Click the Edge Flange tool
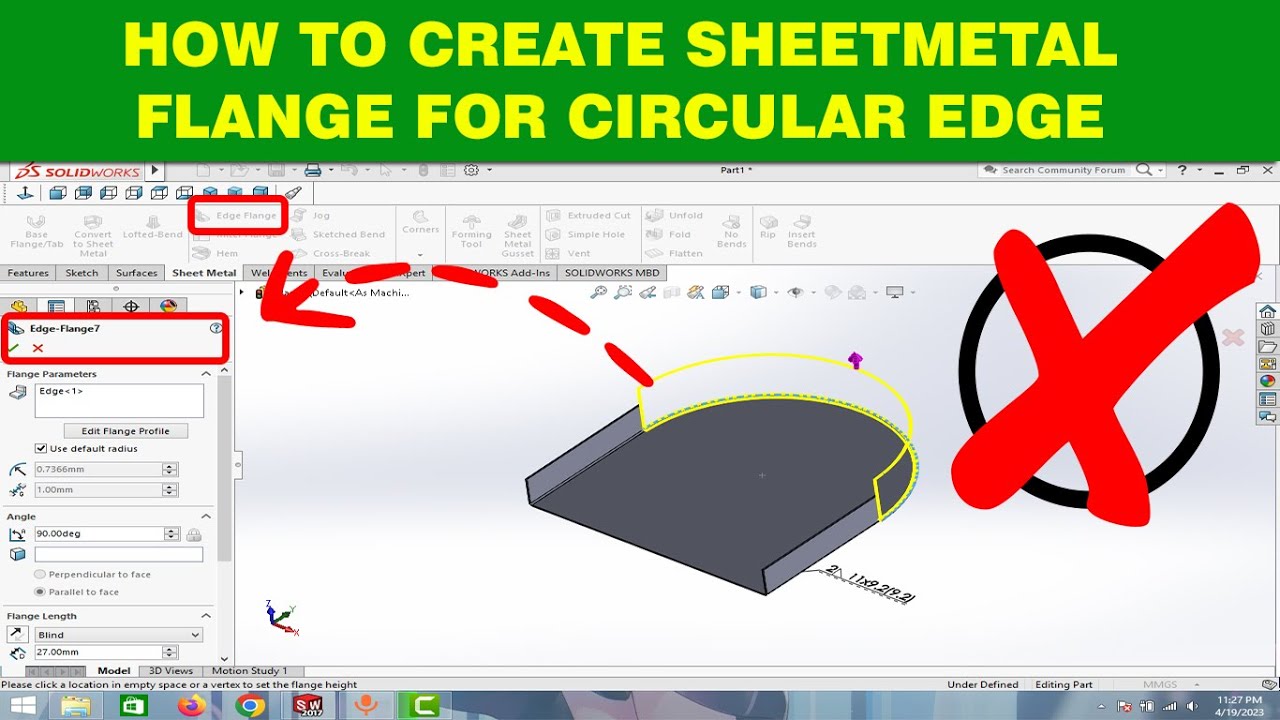 click(237, 215)
